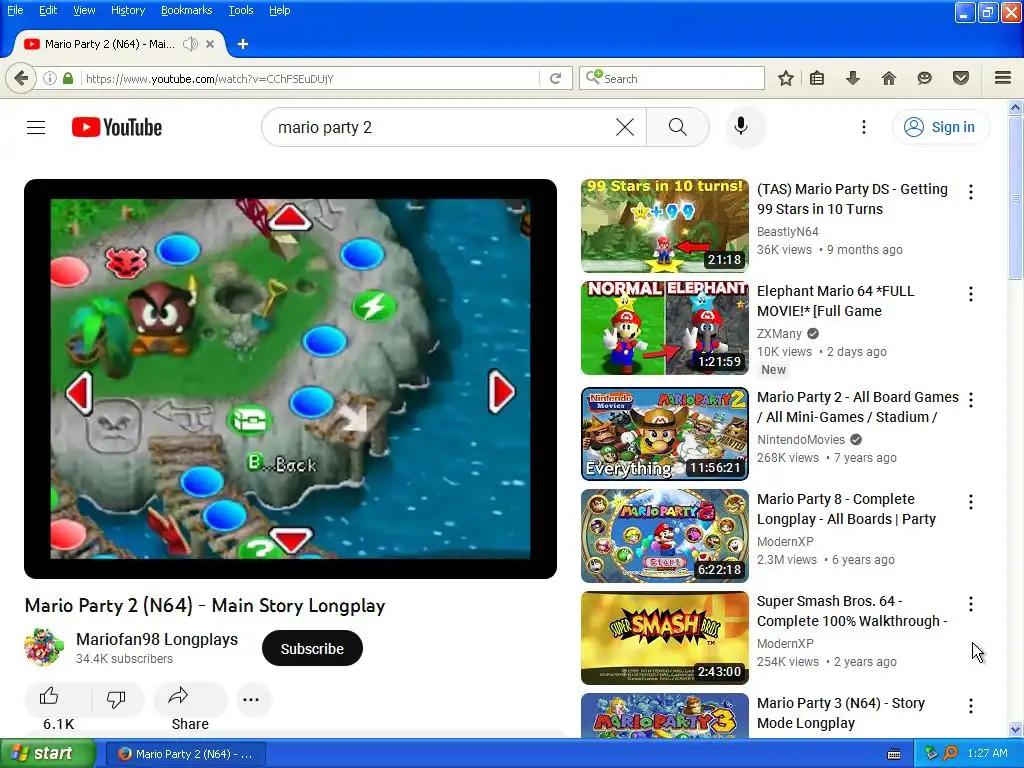Open options for All Board Games video

coord(971,400)
